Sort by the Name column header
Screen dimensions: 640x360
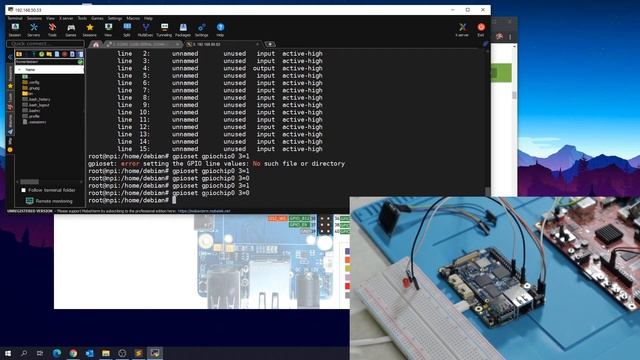click(x=49, y=70)
